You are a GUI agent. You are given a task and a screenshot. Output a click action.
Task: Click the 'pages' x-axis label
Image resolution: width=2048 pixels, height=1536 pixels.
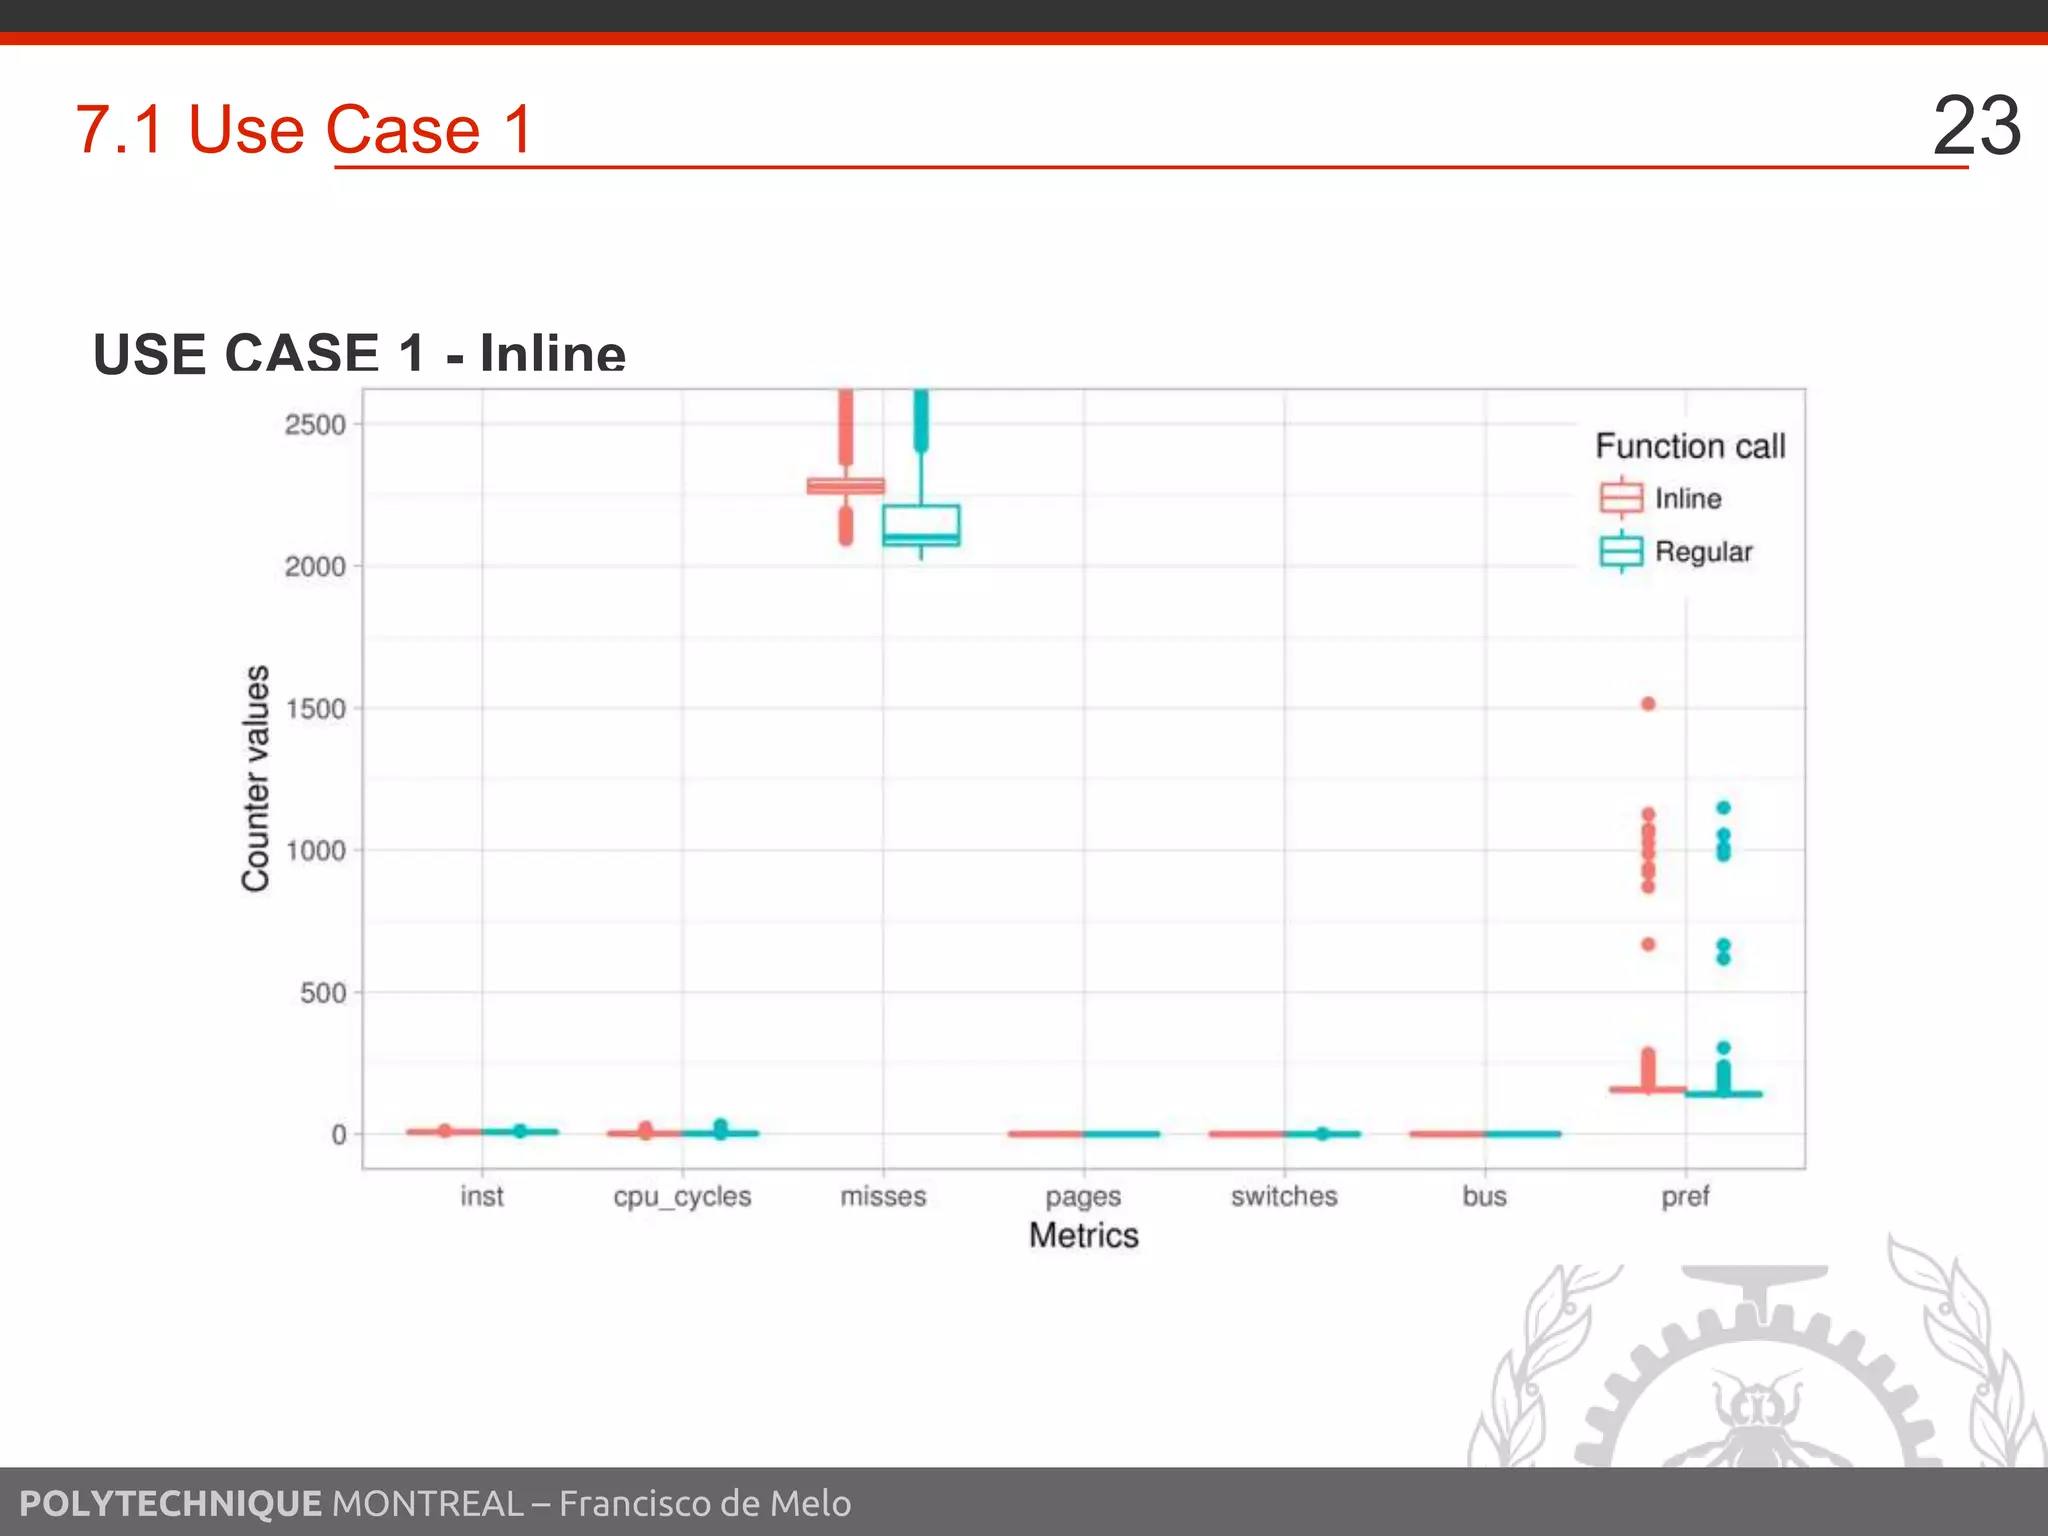click(x=1084, y=1198)
